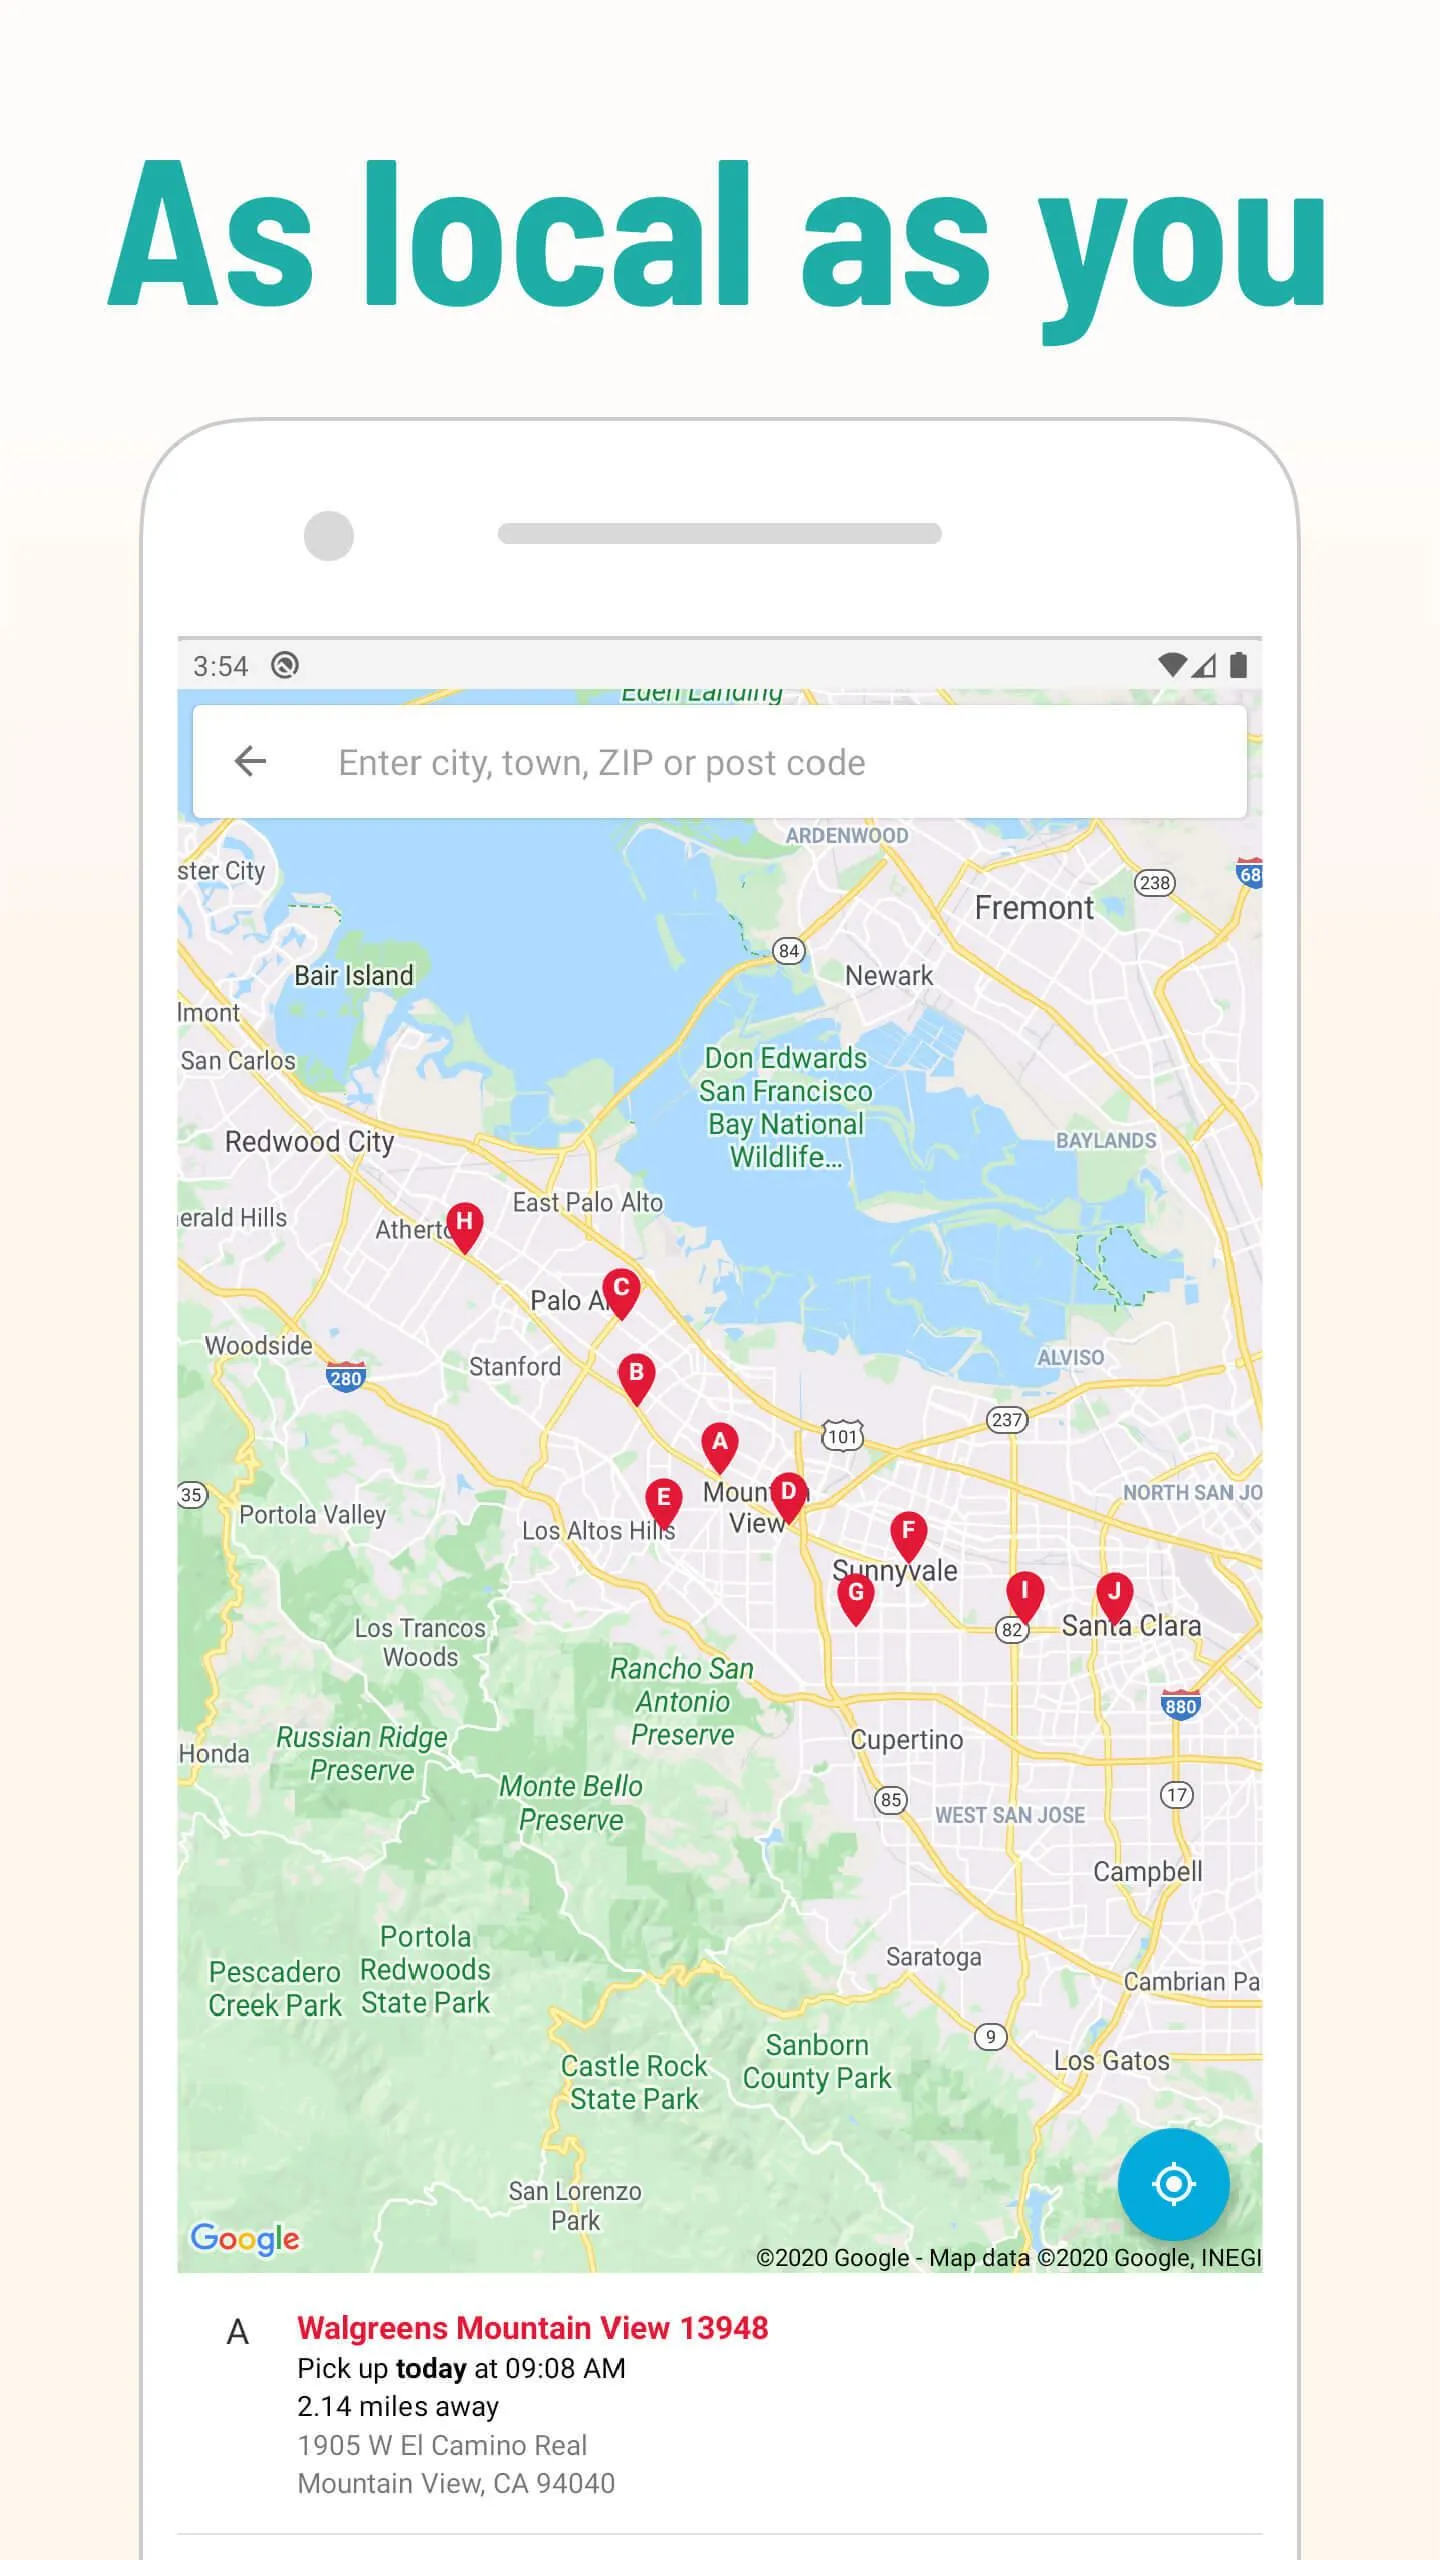Tap the back arrow in search bar
This screenshot has width=1440, height=2560.
point(250,762)
